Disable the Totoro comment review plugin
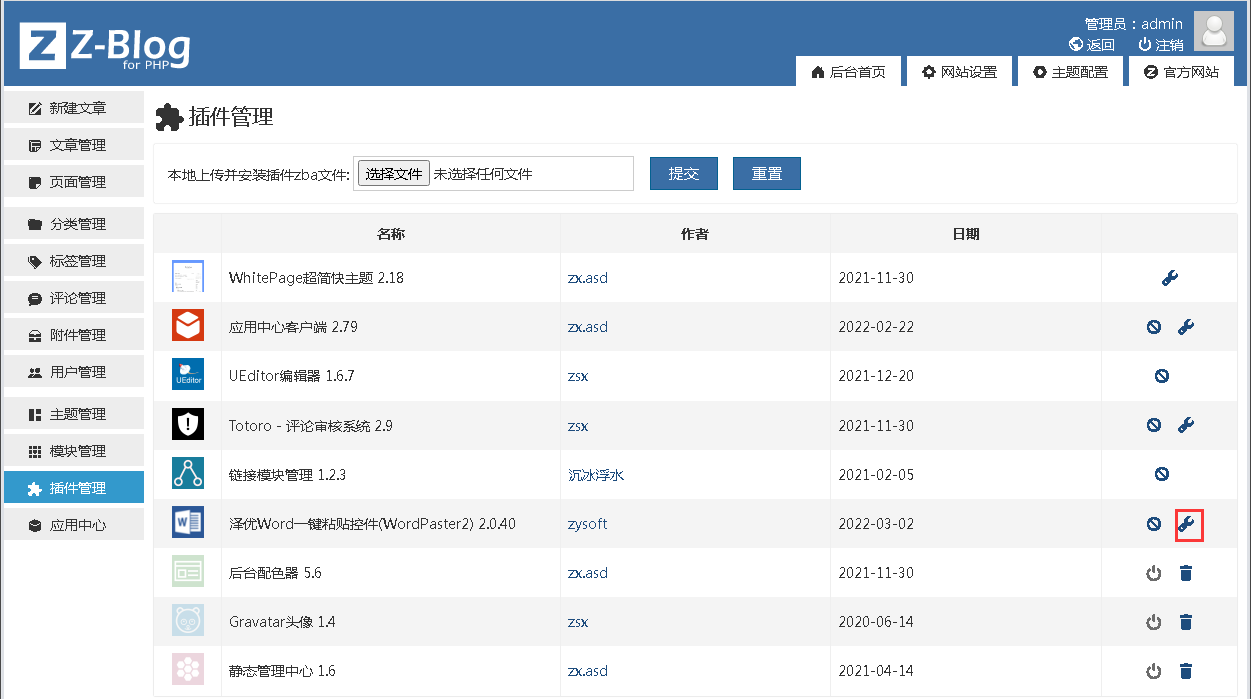This screenshot has height=699, width=1251. pos(1154,425)
